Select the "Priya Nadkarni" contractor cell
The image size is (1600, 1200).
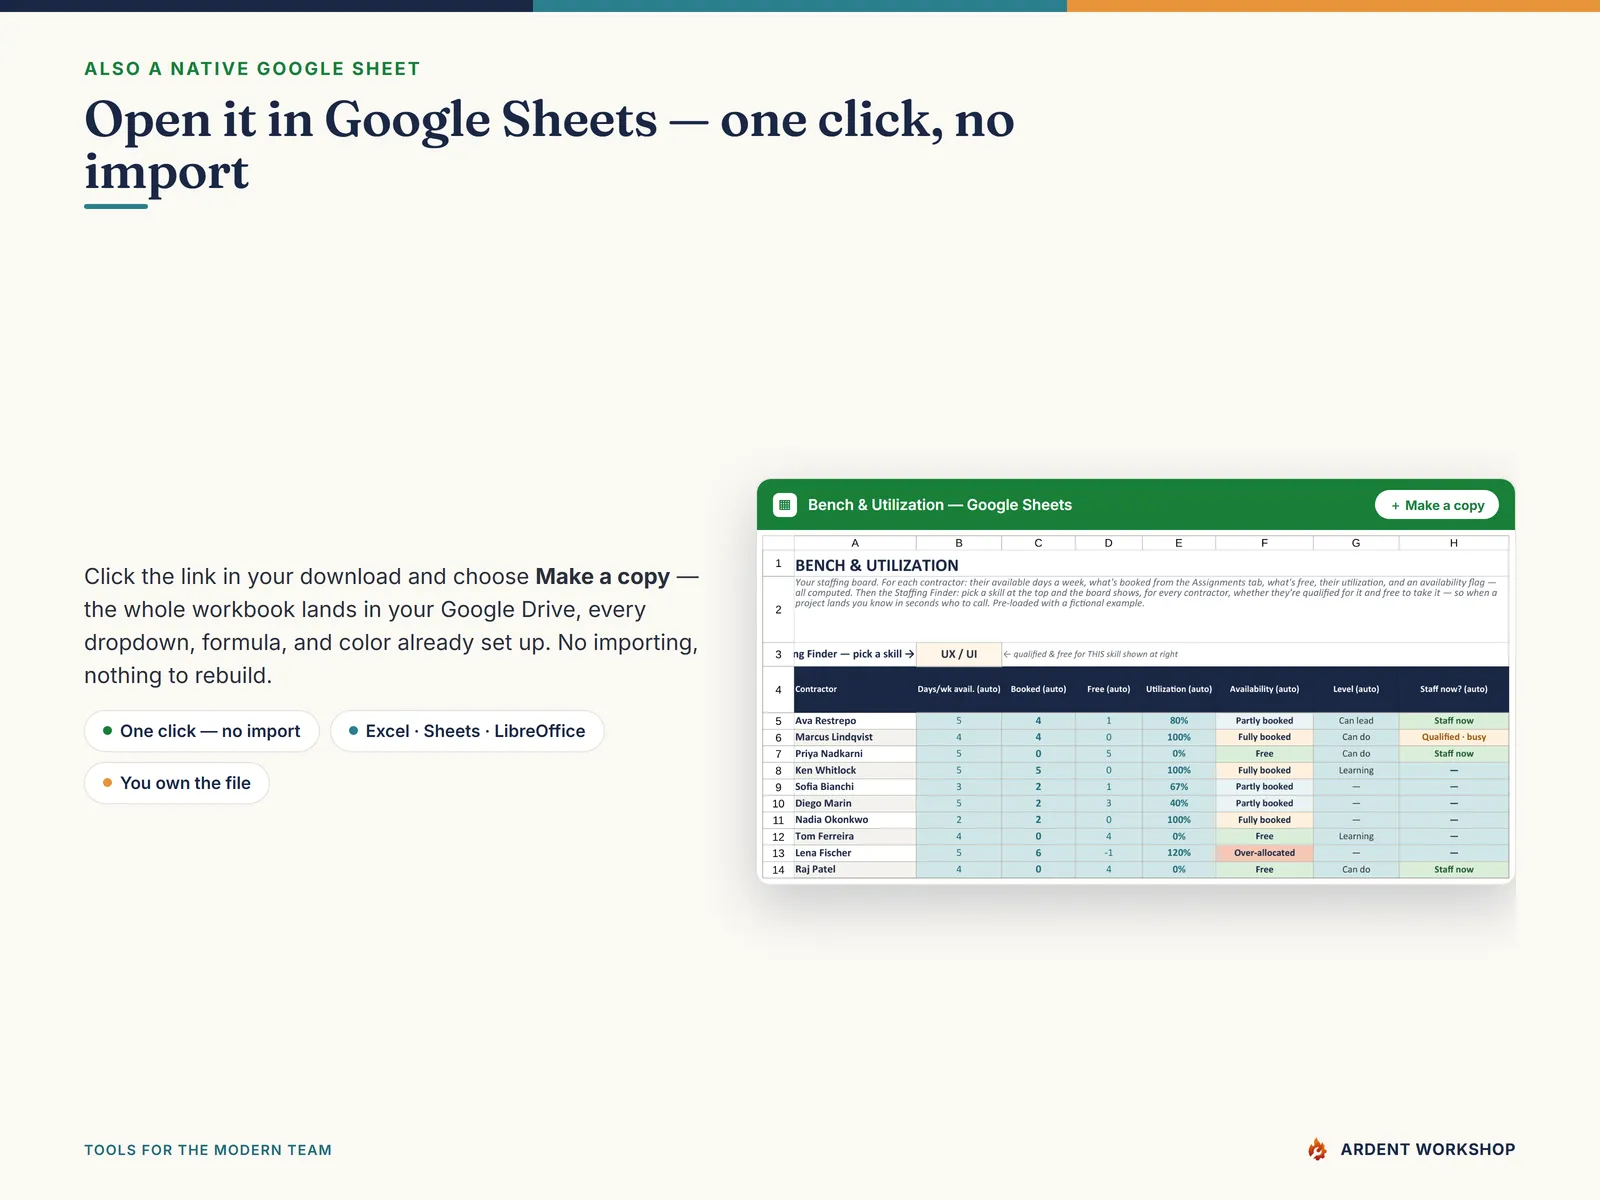click(x=855, y=754)
